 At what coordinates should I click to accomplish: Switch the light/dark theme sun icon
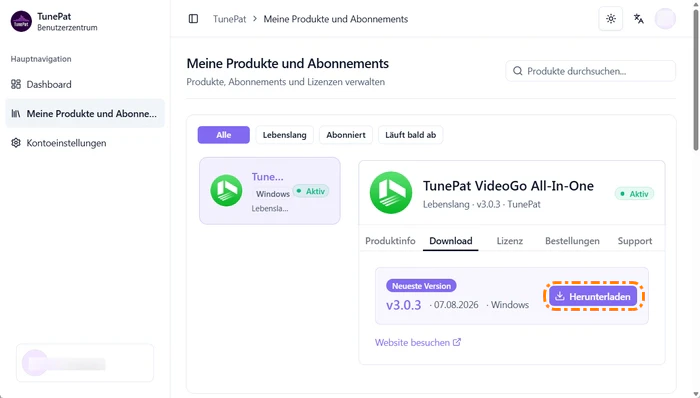point(611,19)
